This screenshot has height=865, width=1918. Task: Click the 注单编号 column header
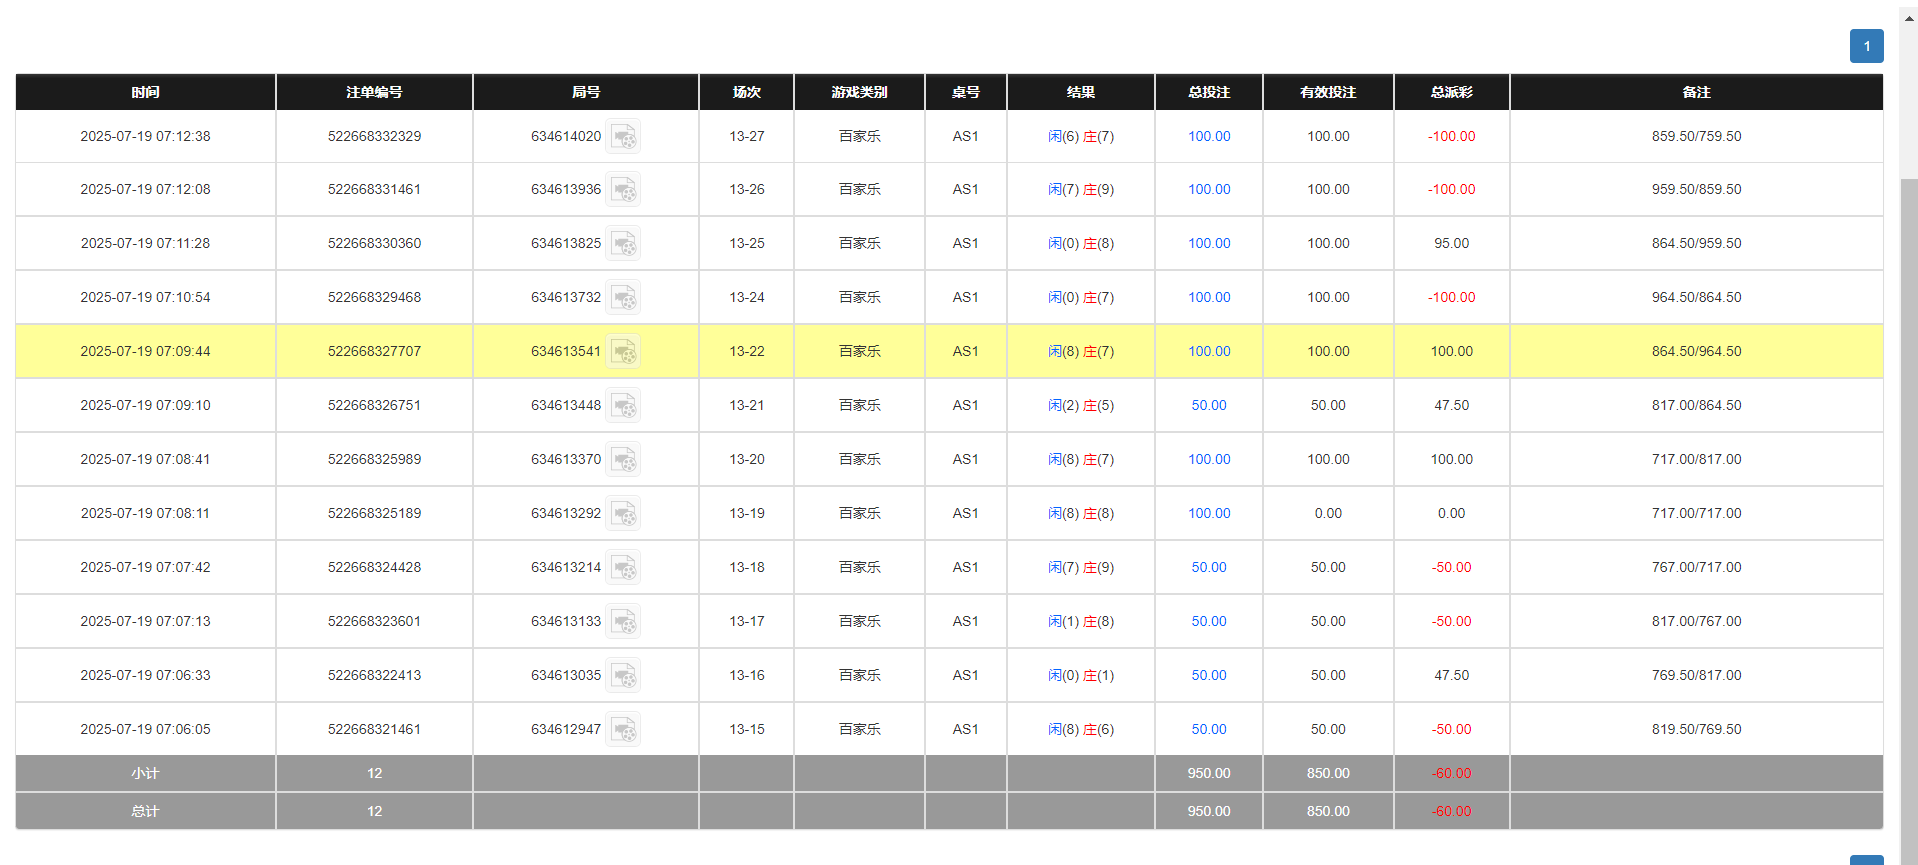tap(374, 92)
